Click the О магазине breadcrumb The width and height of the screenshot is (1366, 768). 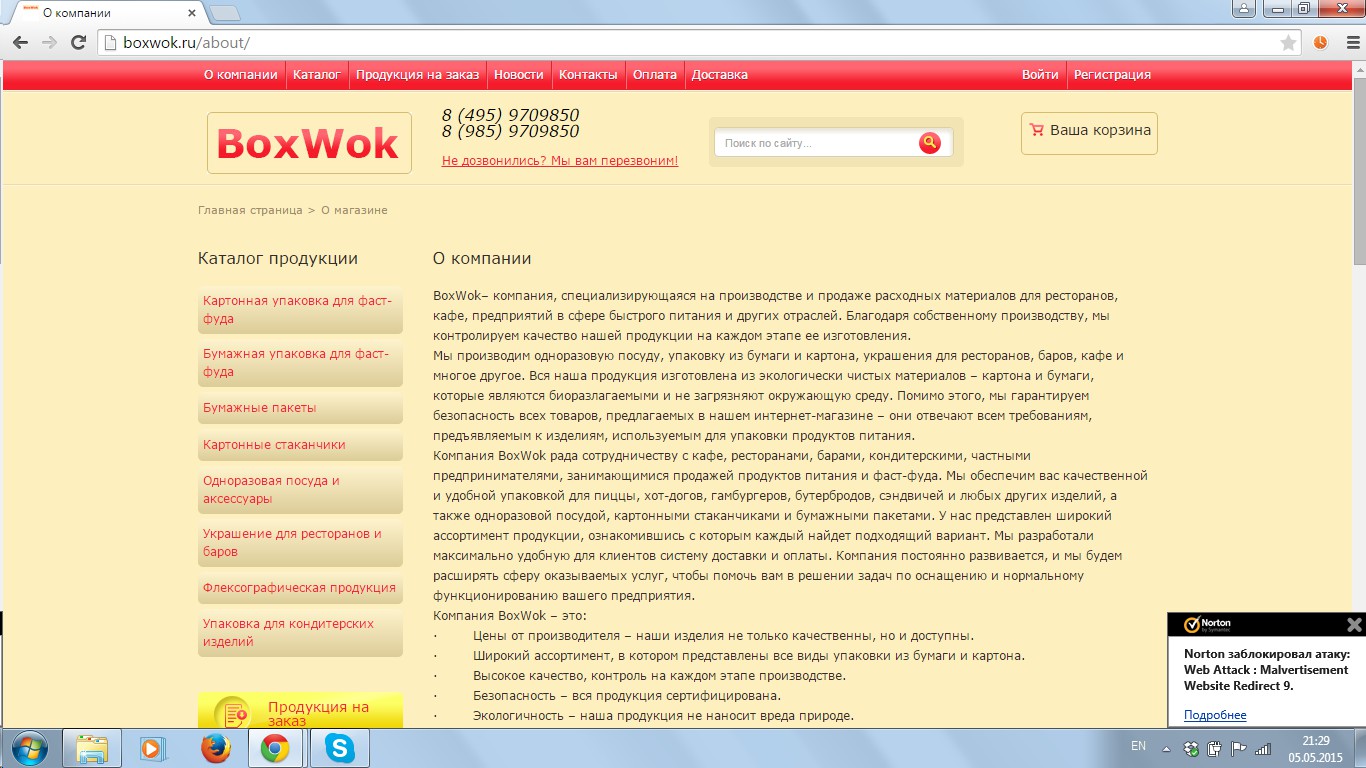coord(354,210)
